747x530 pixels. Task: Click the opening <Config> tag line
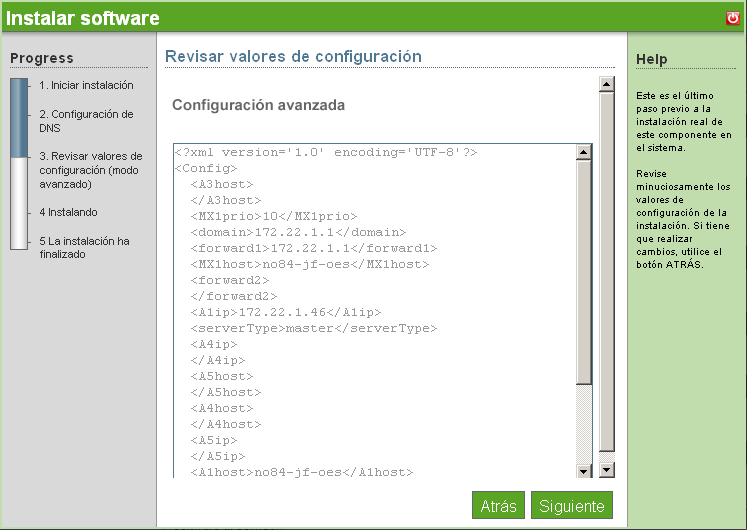[x=206, y=169]
